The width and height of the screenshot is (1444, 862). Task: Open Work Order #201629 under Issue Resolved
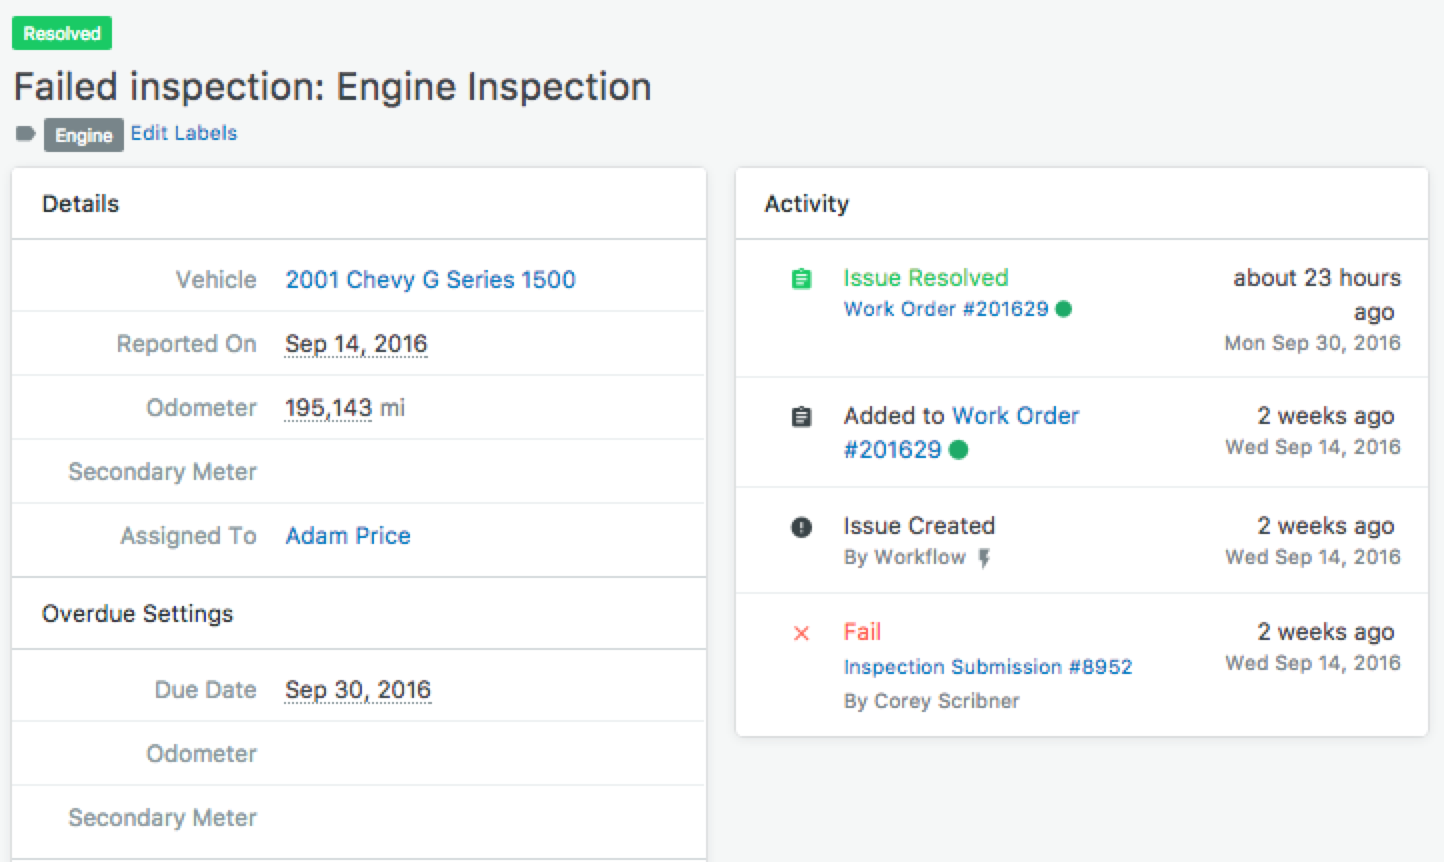[946, 309]
